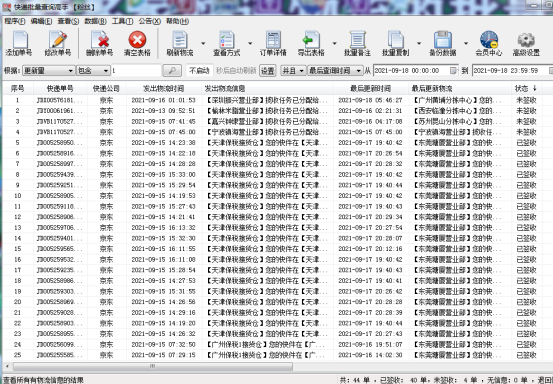The height and width of the screenshot is (384, 553).
Task: Open the 批量备注 batch remark tool
Action: click(357, 43)
